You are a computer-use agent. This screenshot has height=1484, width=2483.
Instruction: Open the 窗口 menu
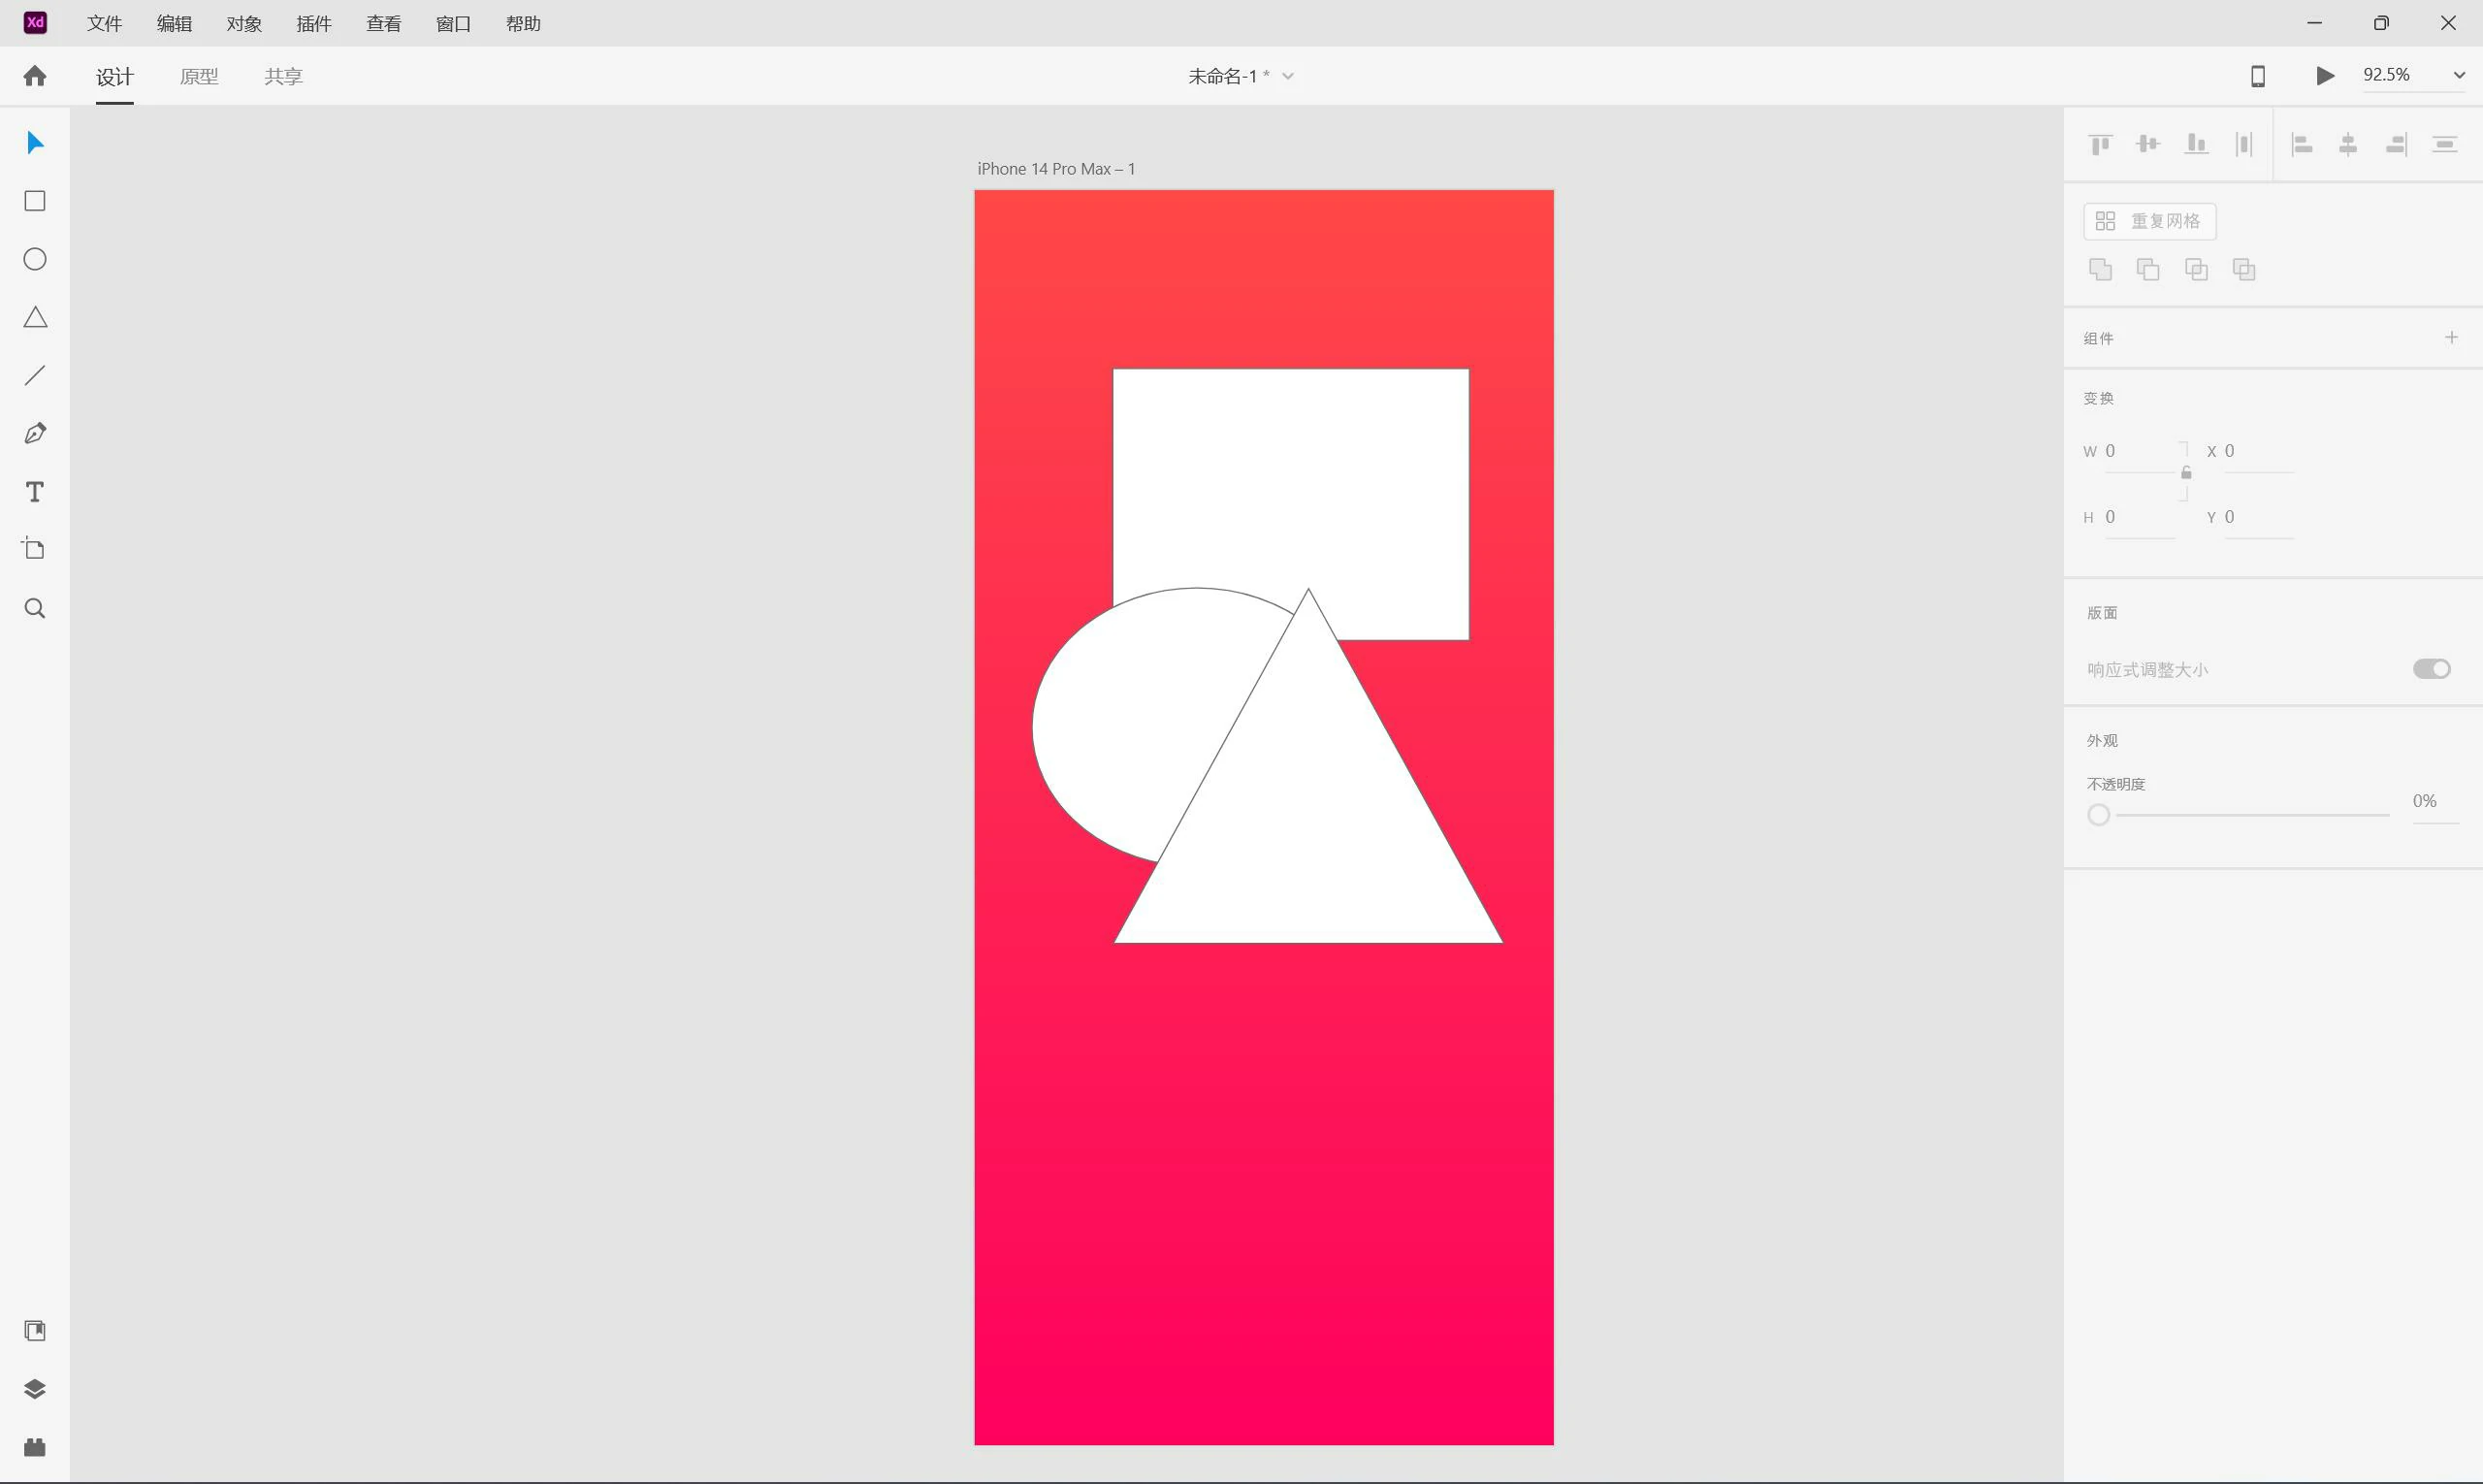tap(453, 23)
